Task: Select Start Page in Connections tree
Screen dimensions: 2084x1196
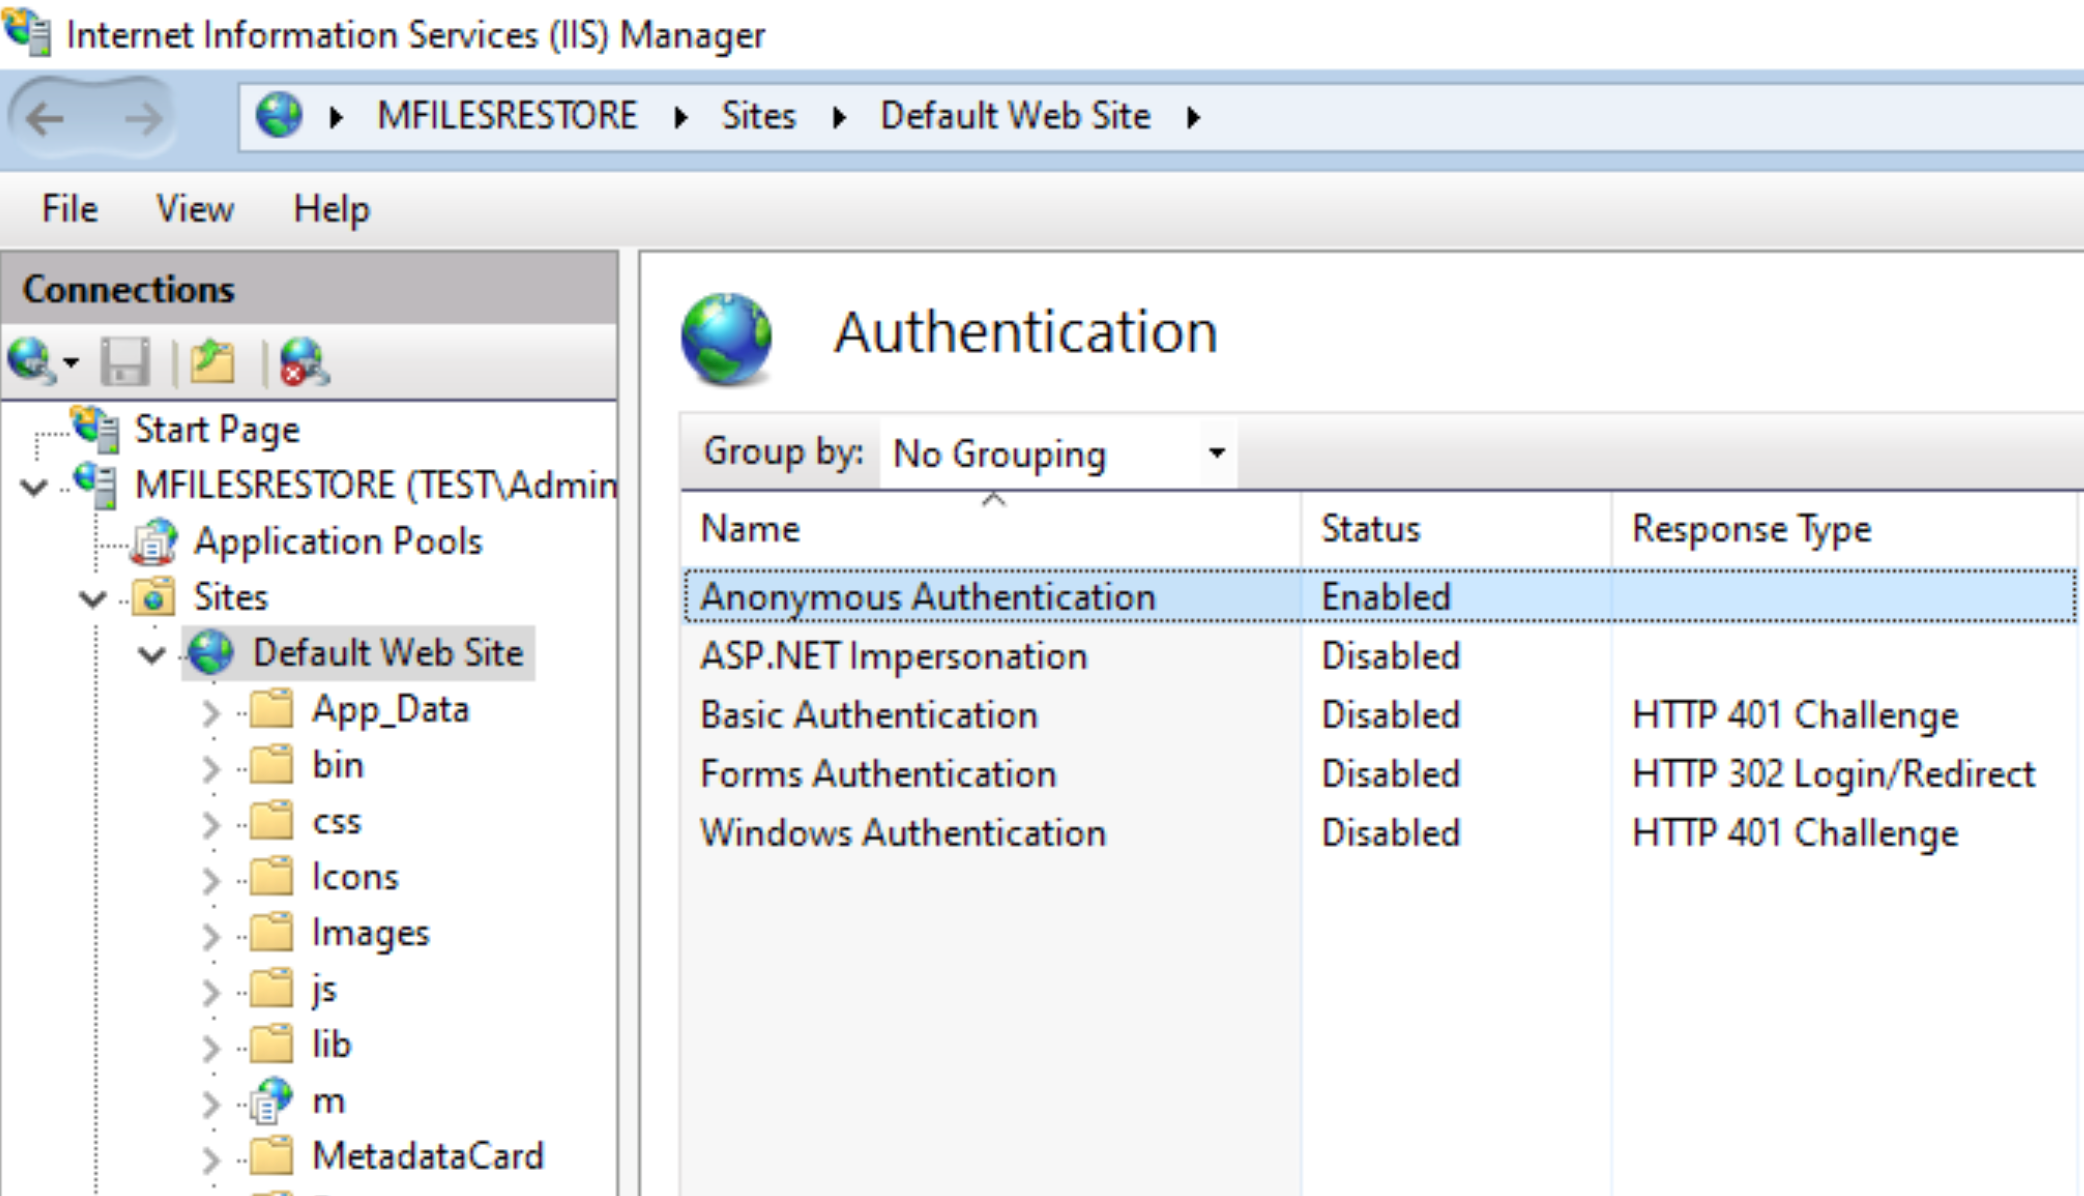Action: [217, 429]
